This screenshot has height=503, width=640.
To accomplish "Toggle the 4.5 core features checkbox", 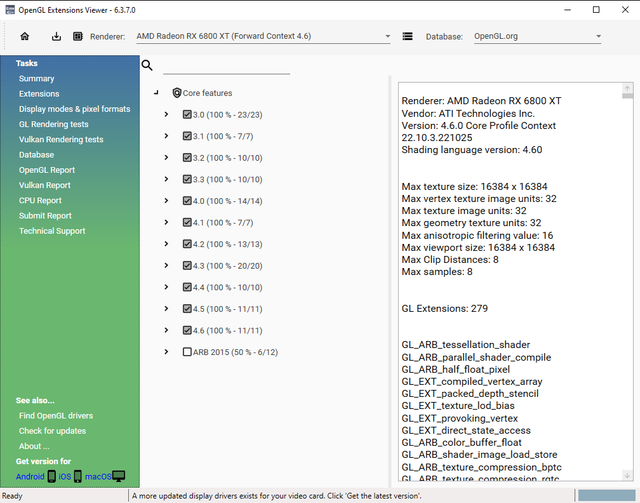I will click(x=187, y=309).
